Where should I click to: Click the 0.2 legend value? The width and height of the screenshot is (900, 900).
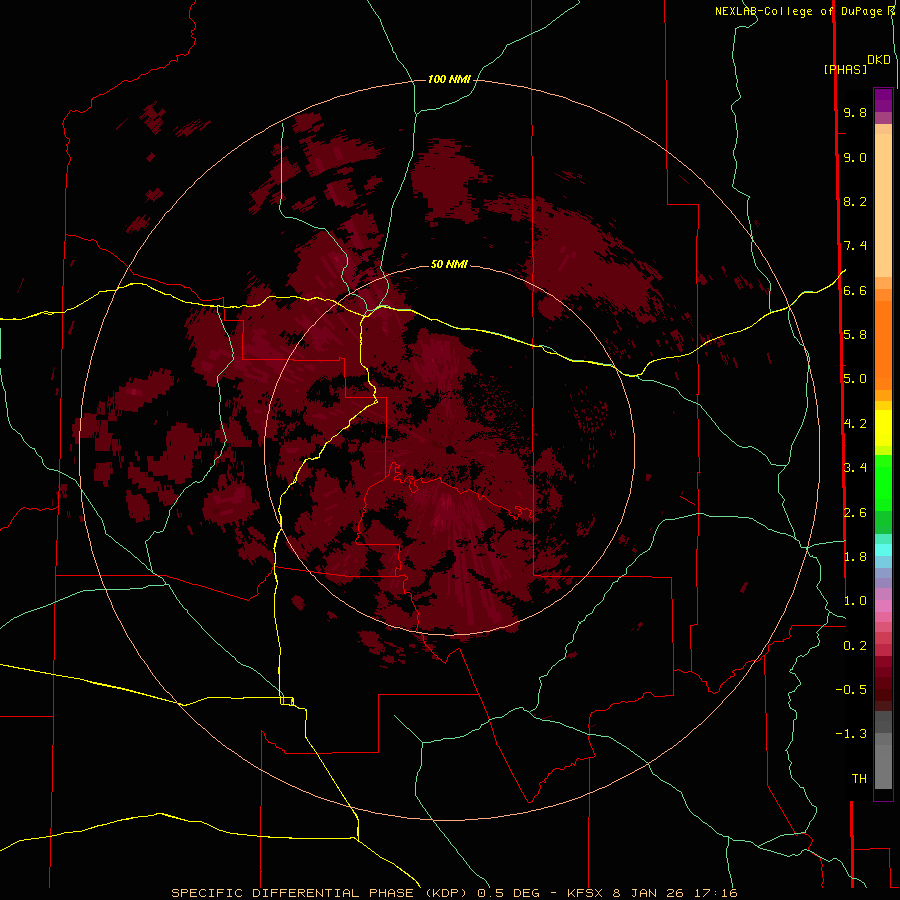click(x=855, y=646)
